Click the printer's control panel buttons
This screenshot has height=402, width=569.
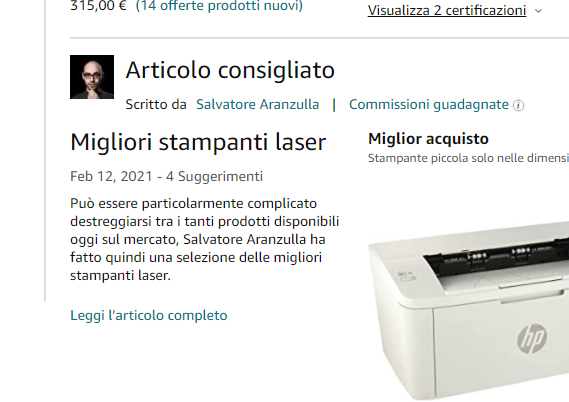point(407,275)
